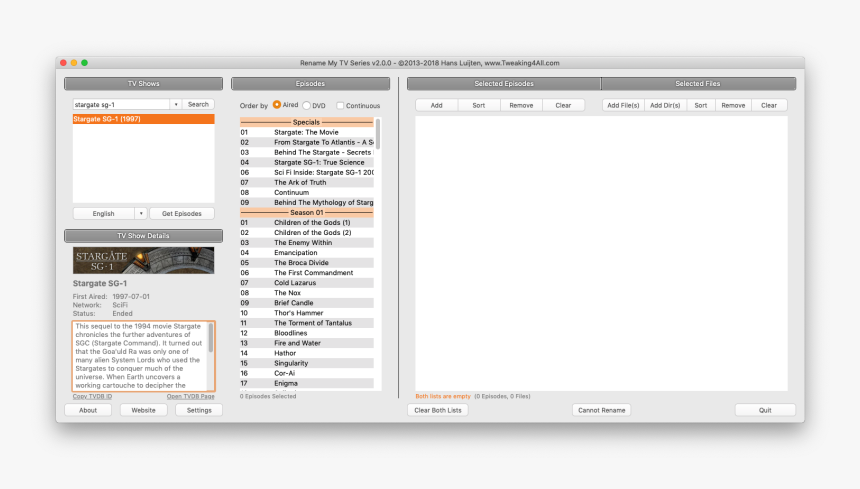The width and height of the screenshot is (860, 489).
Task: Click the Season 01 section header row
Action: [x=307, y=212]
